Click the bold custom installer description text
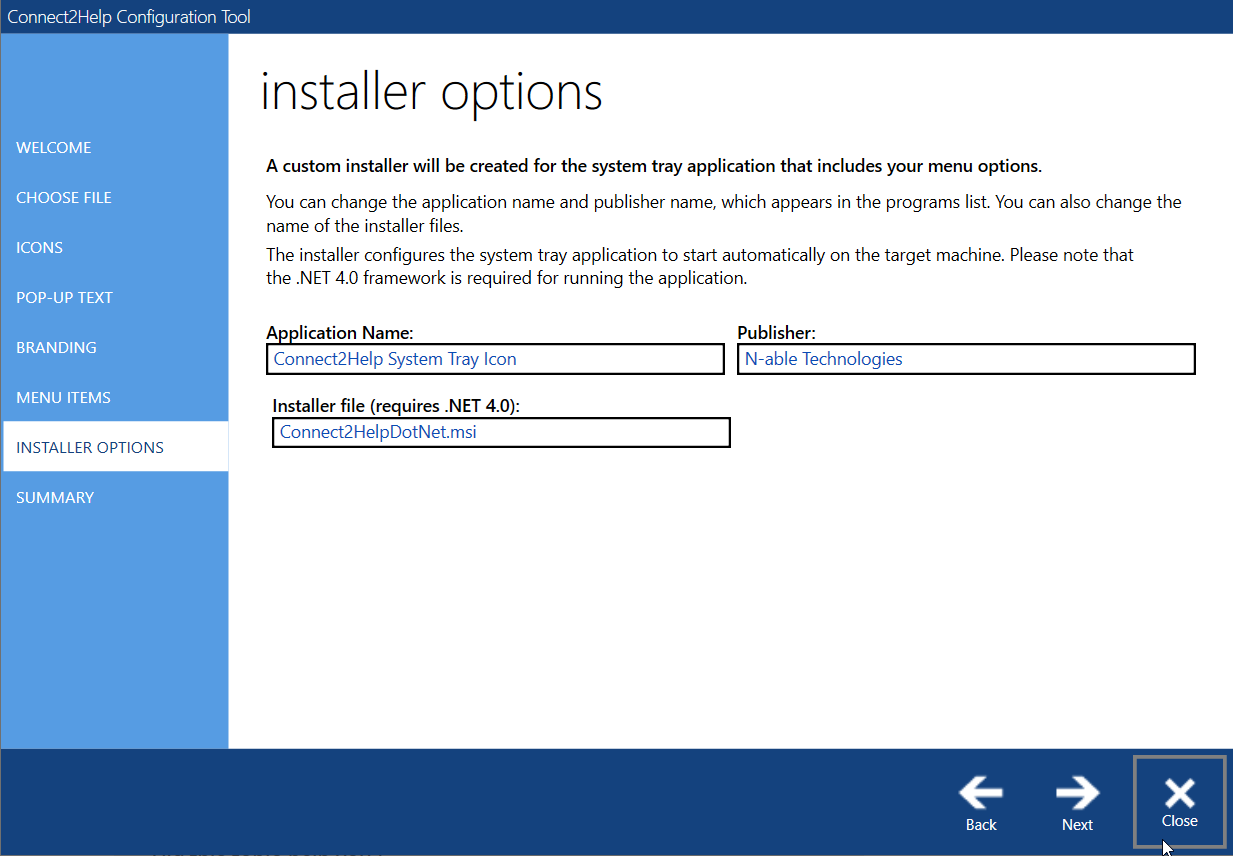This screenshot has width=1233, height=856. pos(654,166)
